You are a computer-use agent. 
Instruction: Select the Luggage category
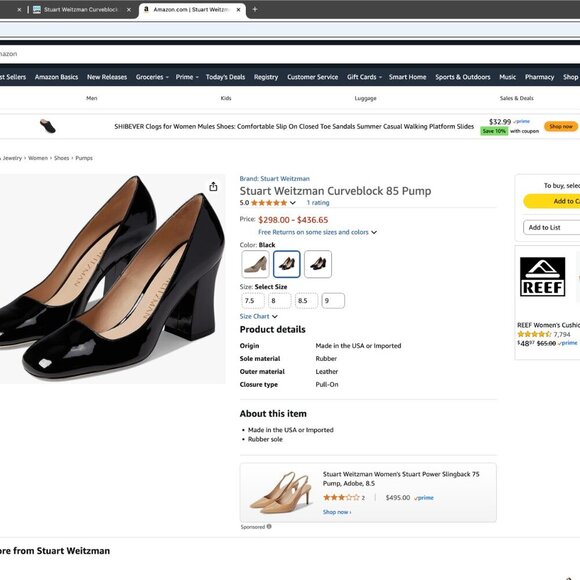[365, 98]
